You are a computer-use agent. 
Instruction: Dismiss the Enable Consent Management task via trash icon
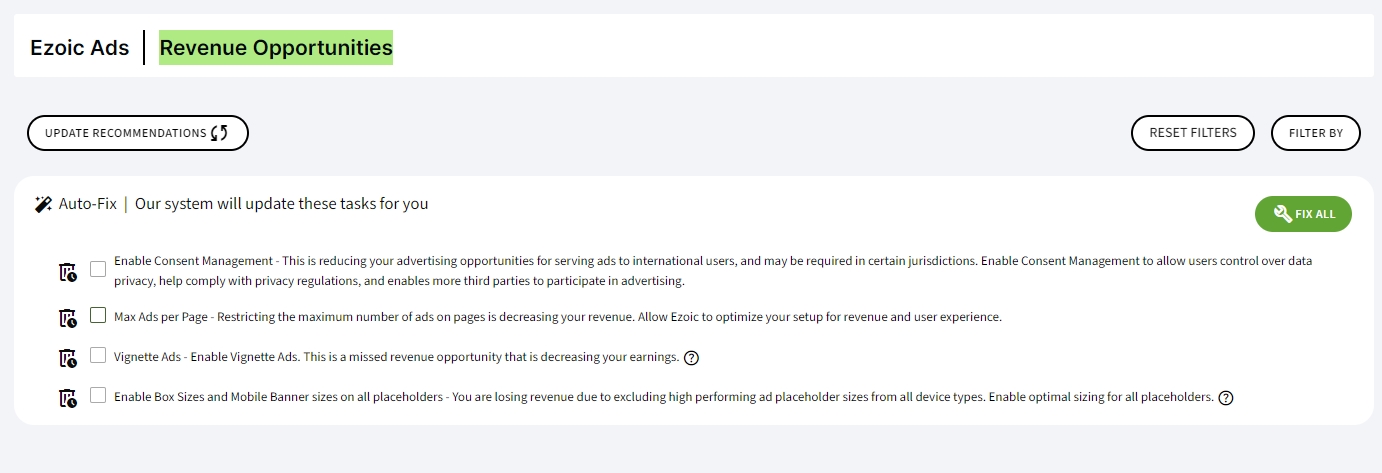[x=68, y=272]
